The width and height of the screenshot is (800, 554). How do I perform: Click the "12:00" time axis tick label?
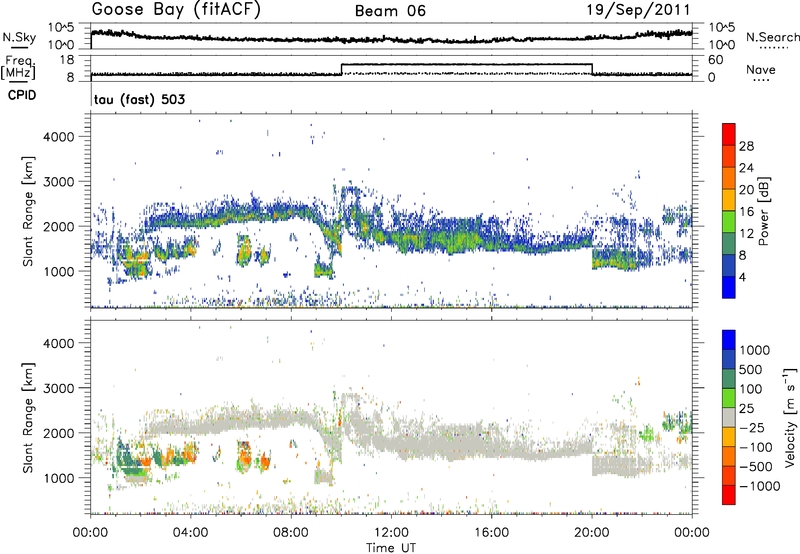coord(391,533)
